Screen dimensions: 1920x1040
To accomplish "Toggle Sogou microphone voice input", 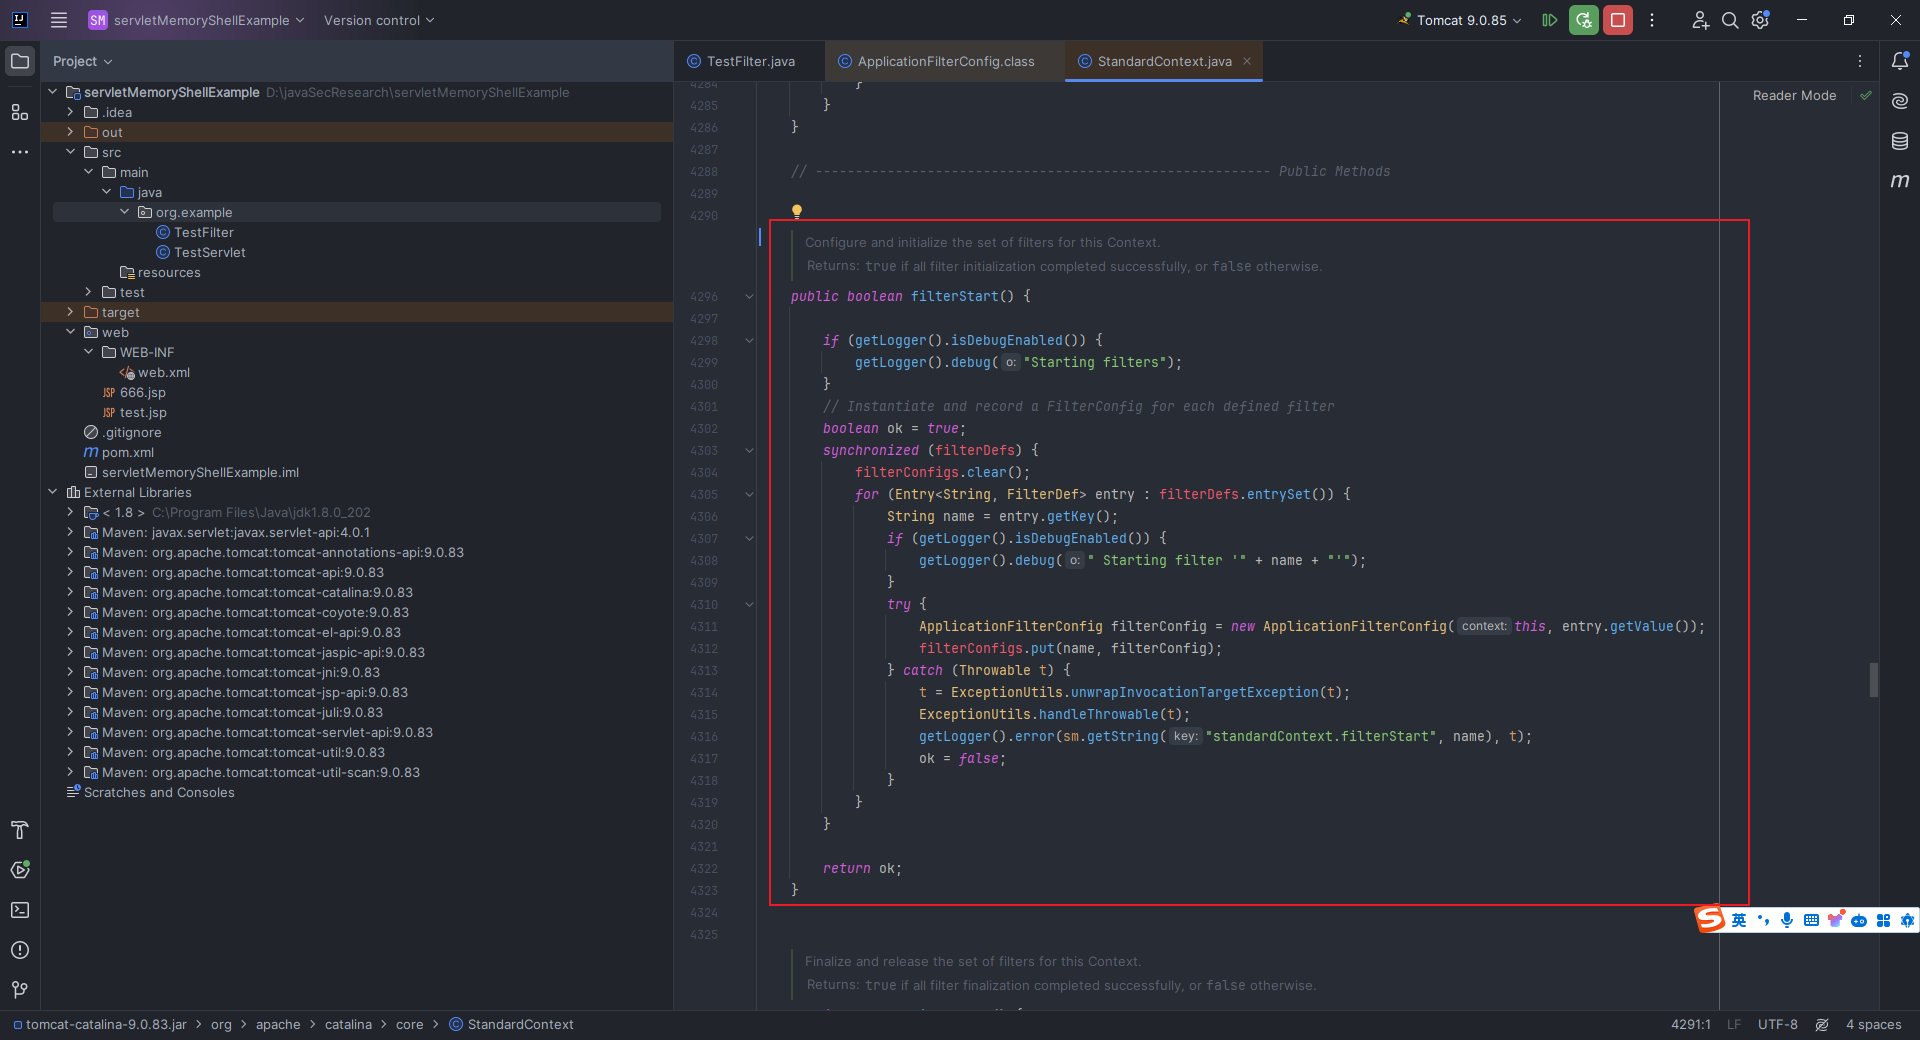I will (x=1787, y=920).
